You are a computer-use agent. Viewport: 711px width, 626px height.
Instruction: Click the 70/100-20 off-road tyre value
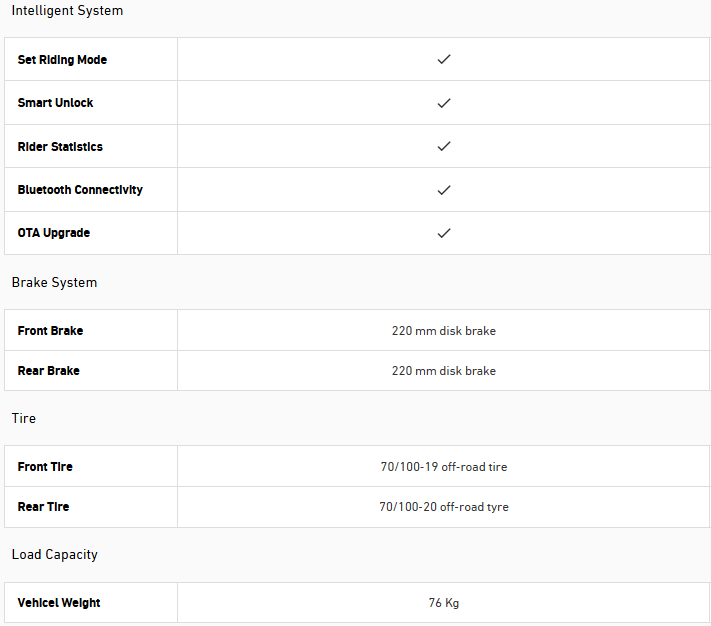click(444, 507)
